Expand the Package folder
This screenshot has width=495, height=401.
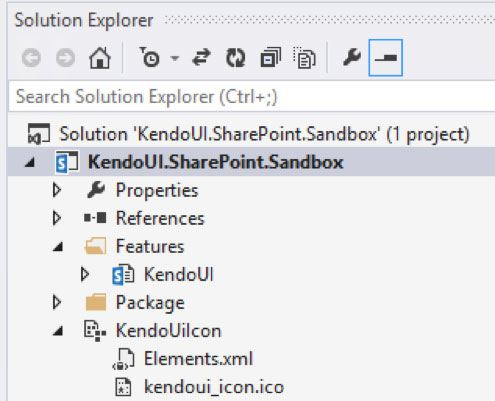pyautogui.click(x=57, y=302)
